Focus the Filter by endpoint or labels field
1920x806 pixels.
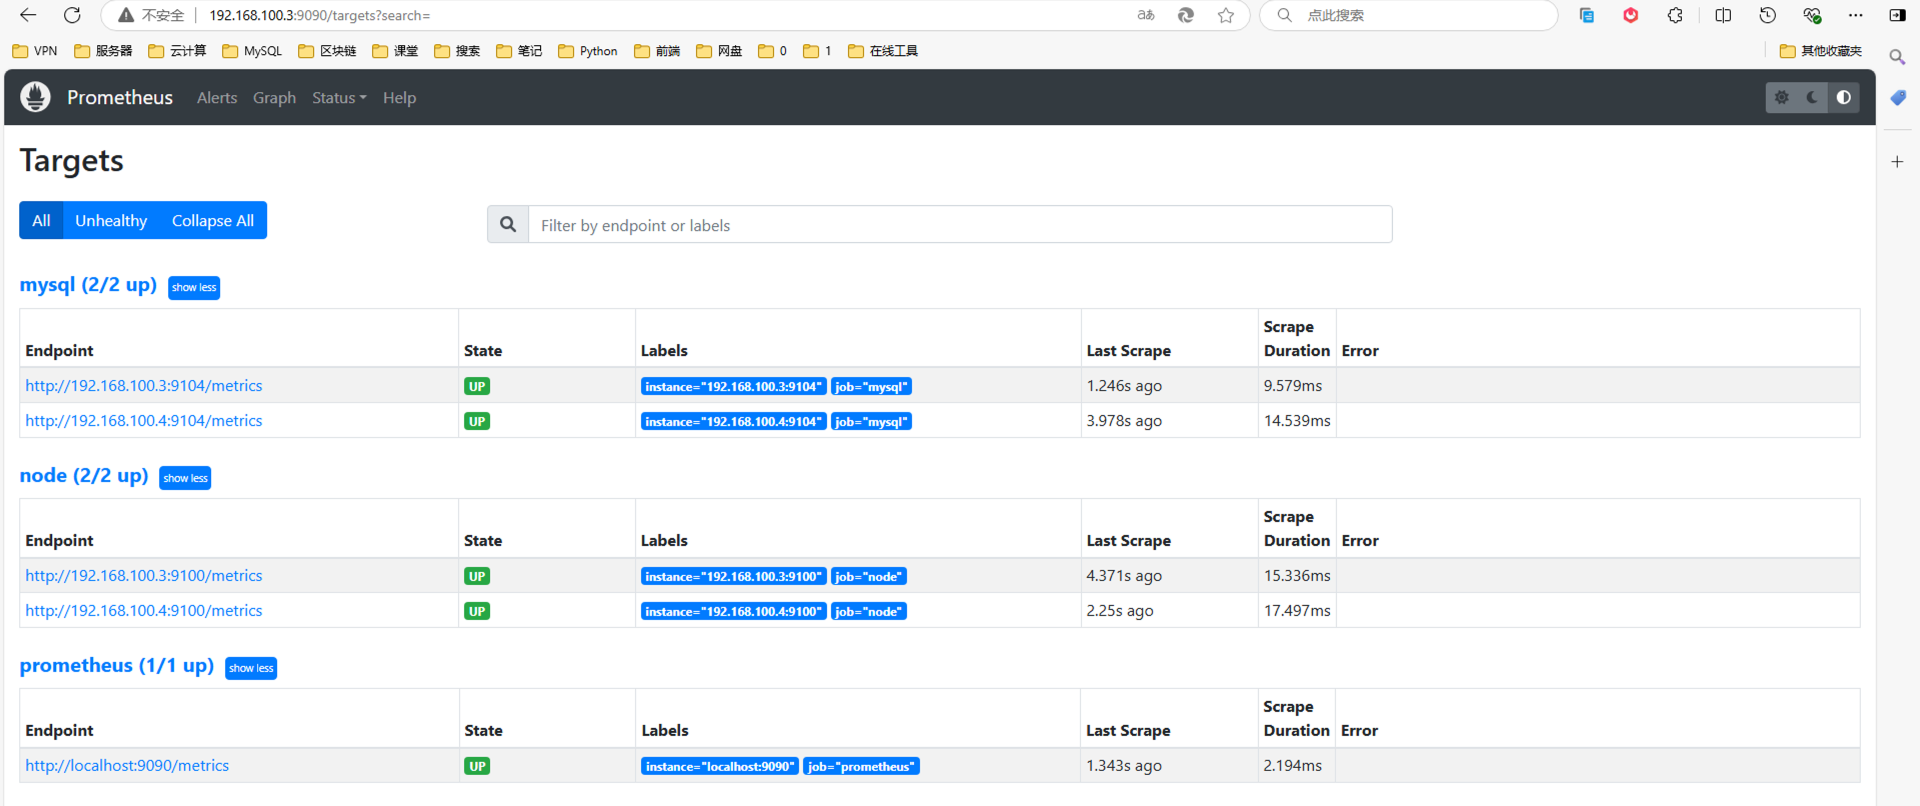960,225
